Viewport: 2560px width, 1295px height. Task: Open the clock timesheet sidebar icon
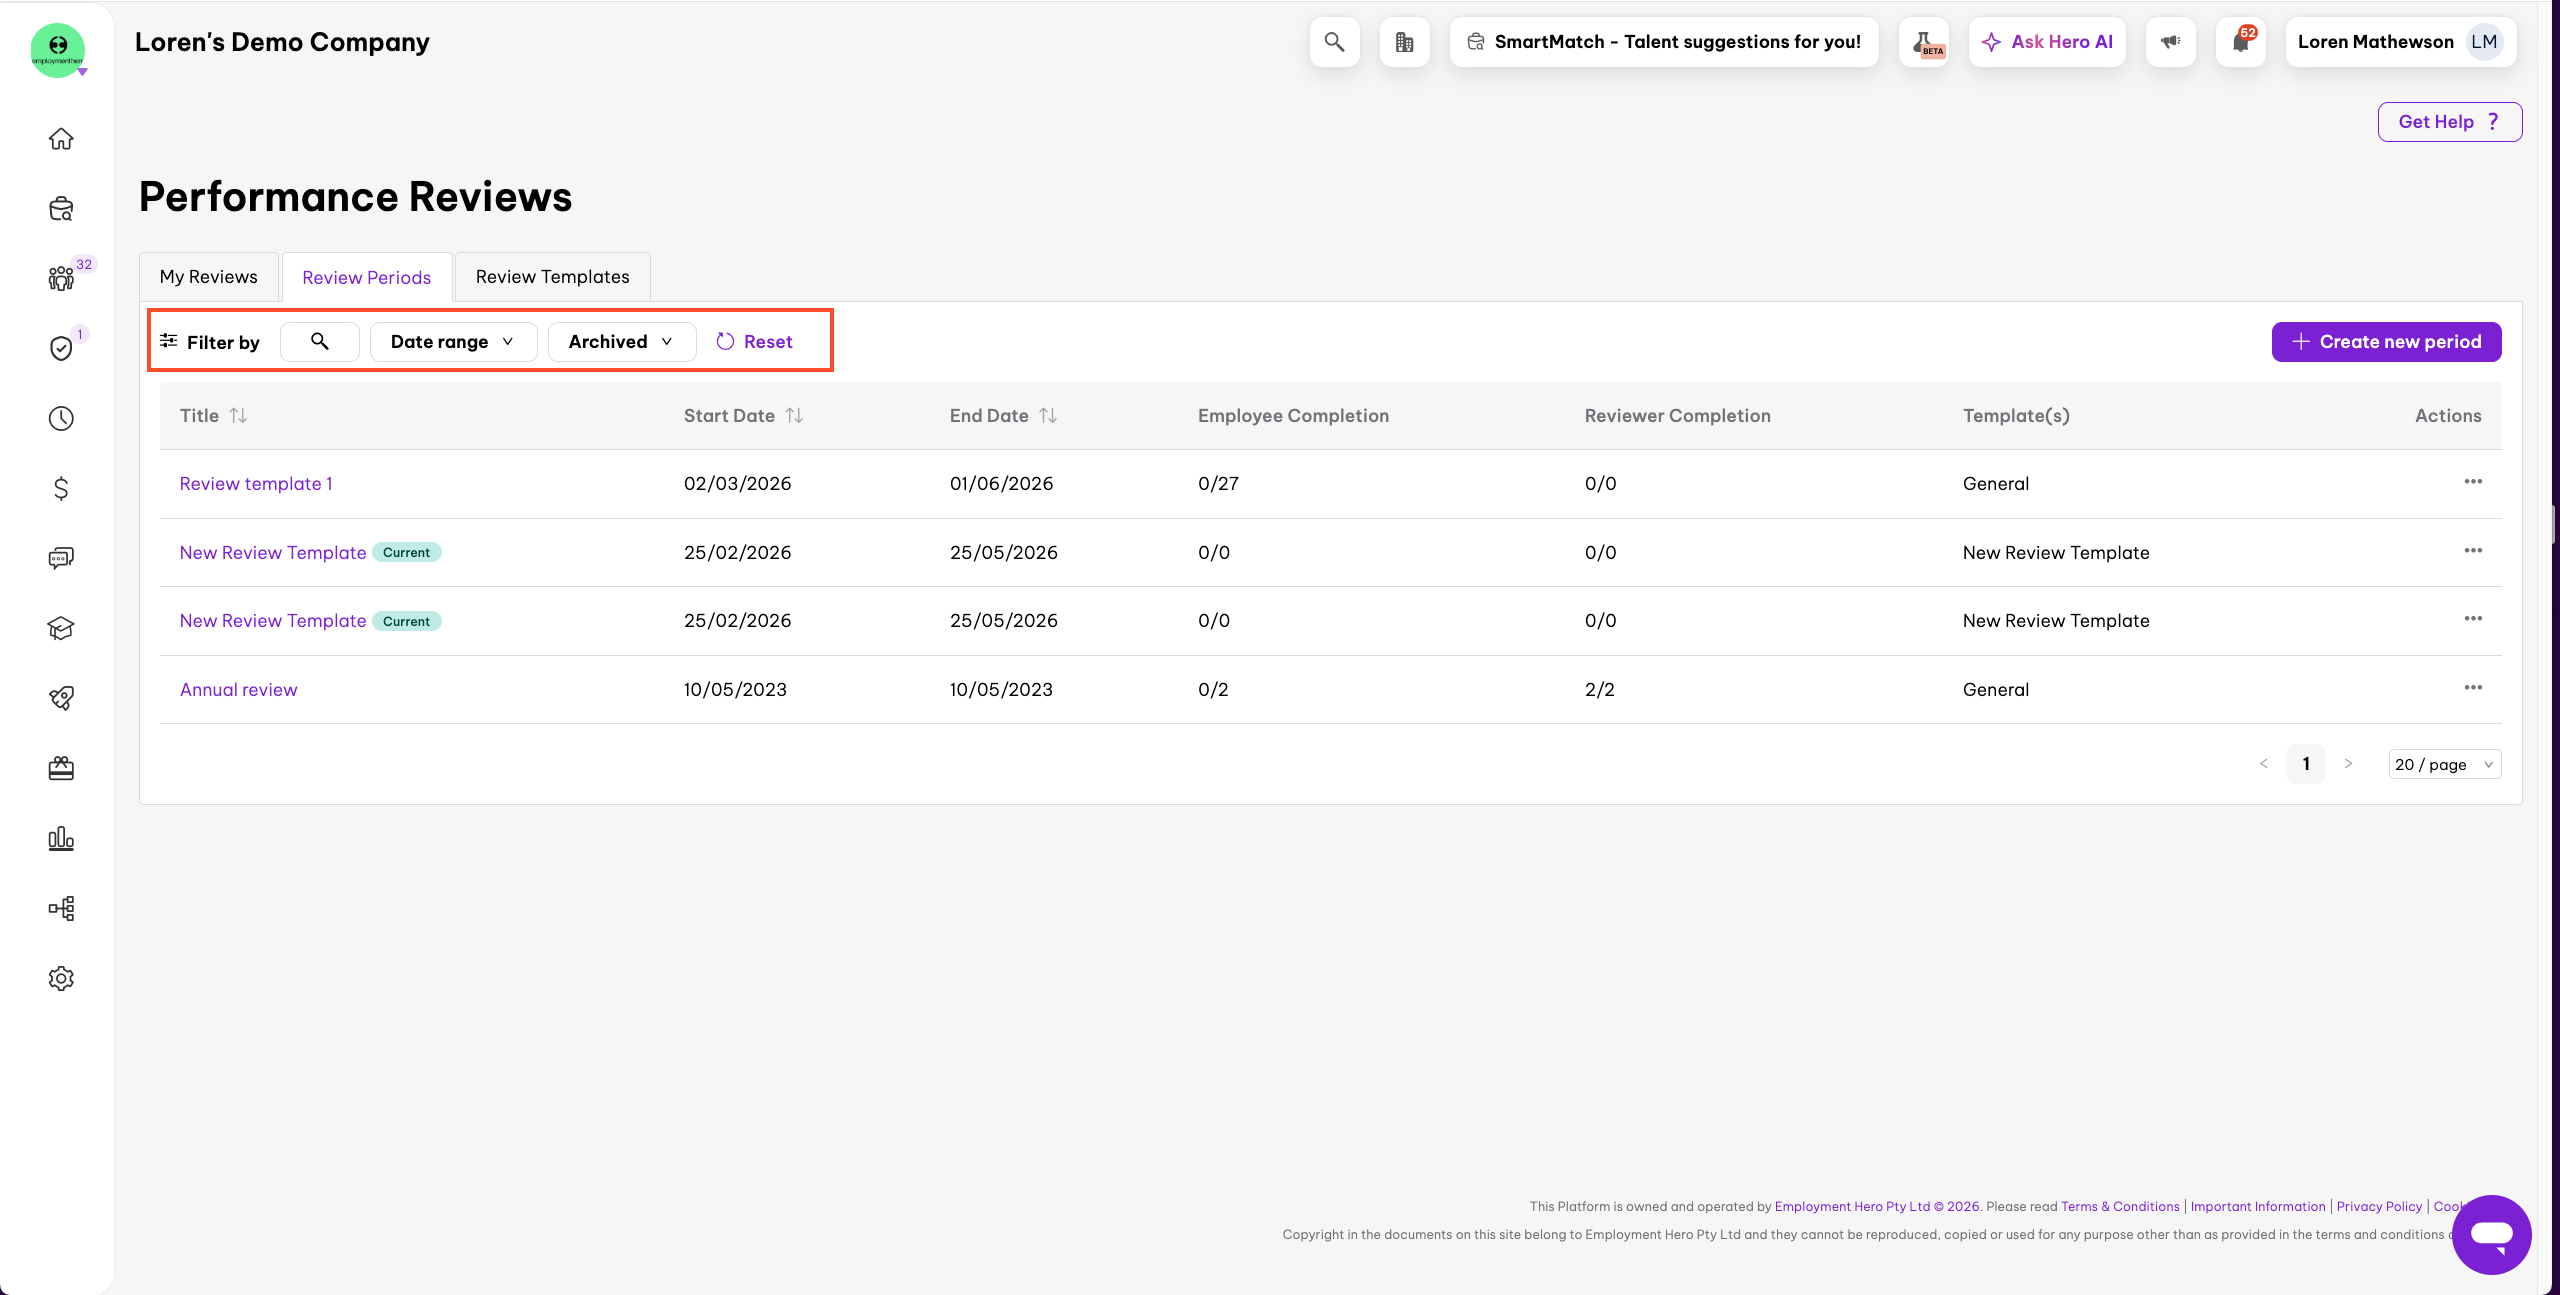(61, 418)
